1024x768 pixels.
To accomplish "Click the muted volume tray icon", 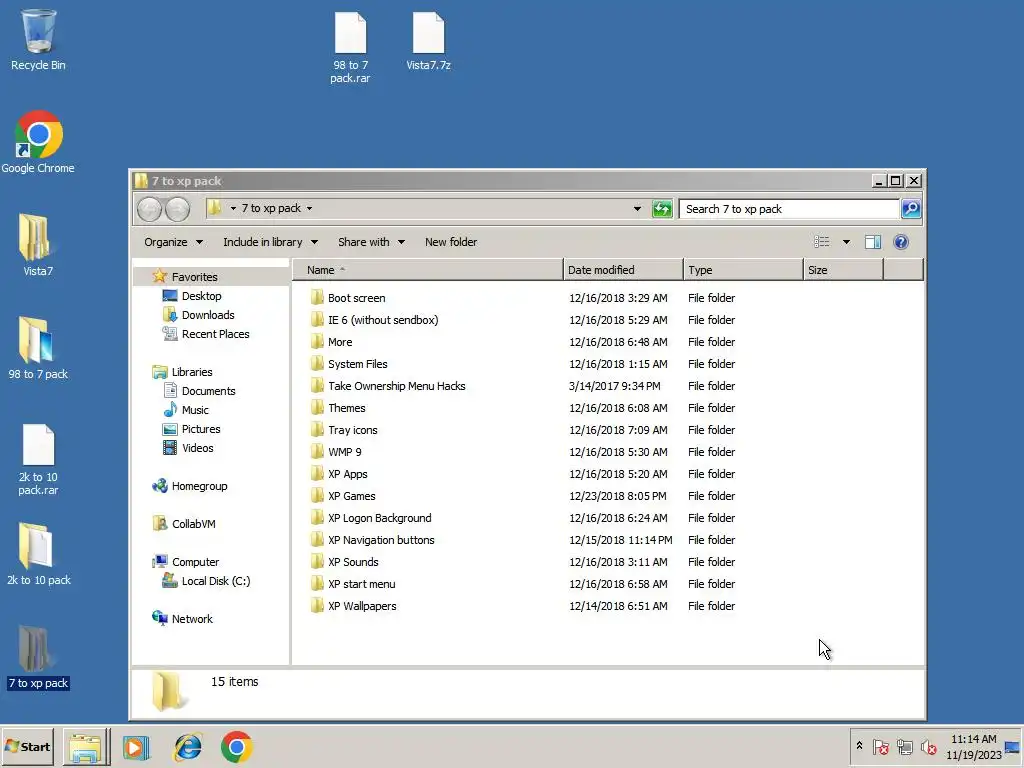I will pos(928,746).
